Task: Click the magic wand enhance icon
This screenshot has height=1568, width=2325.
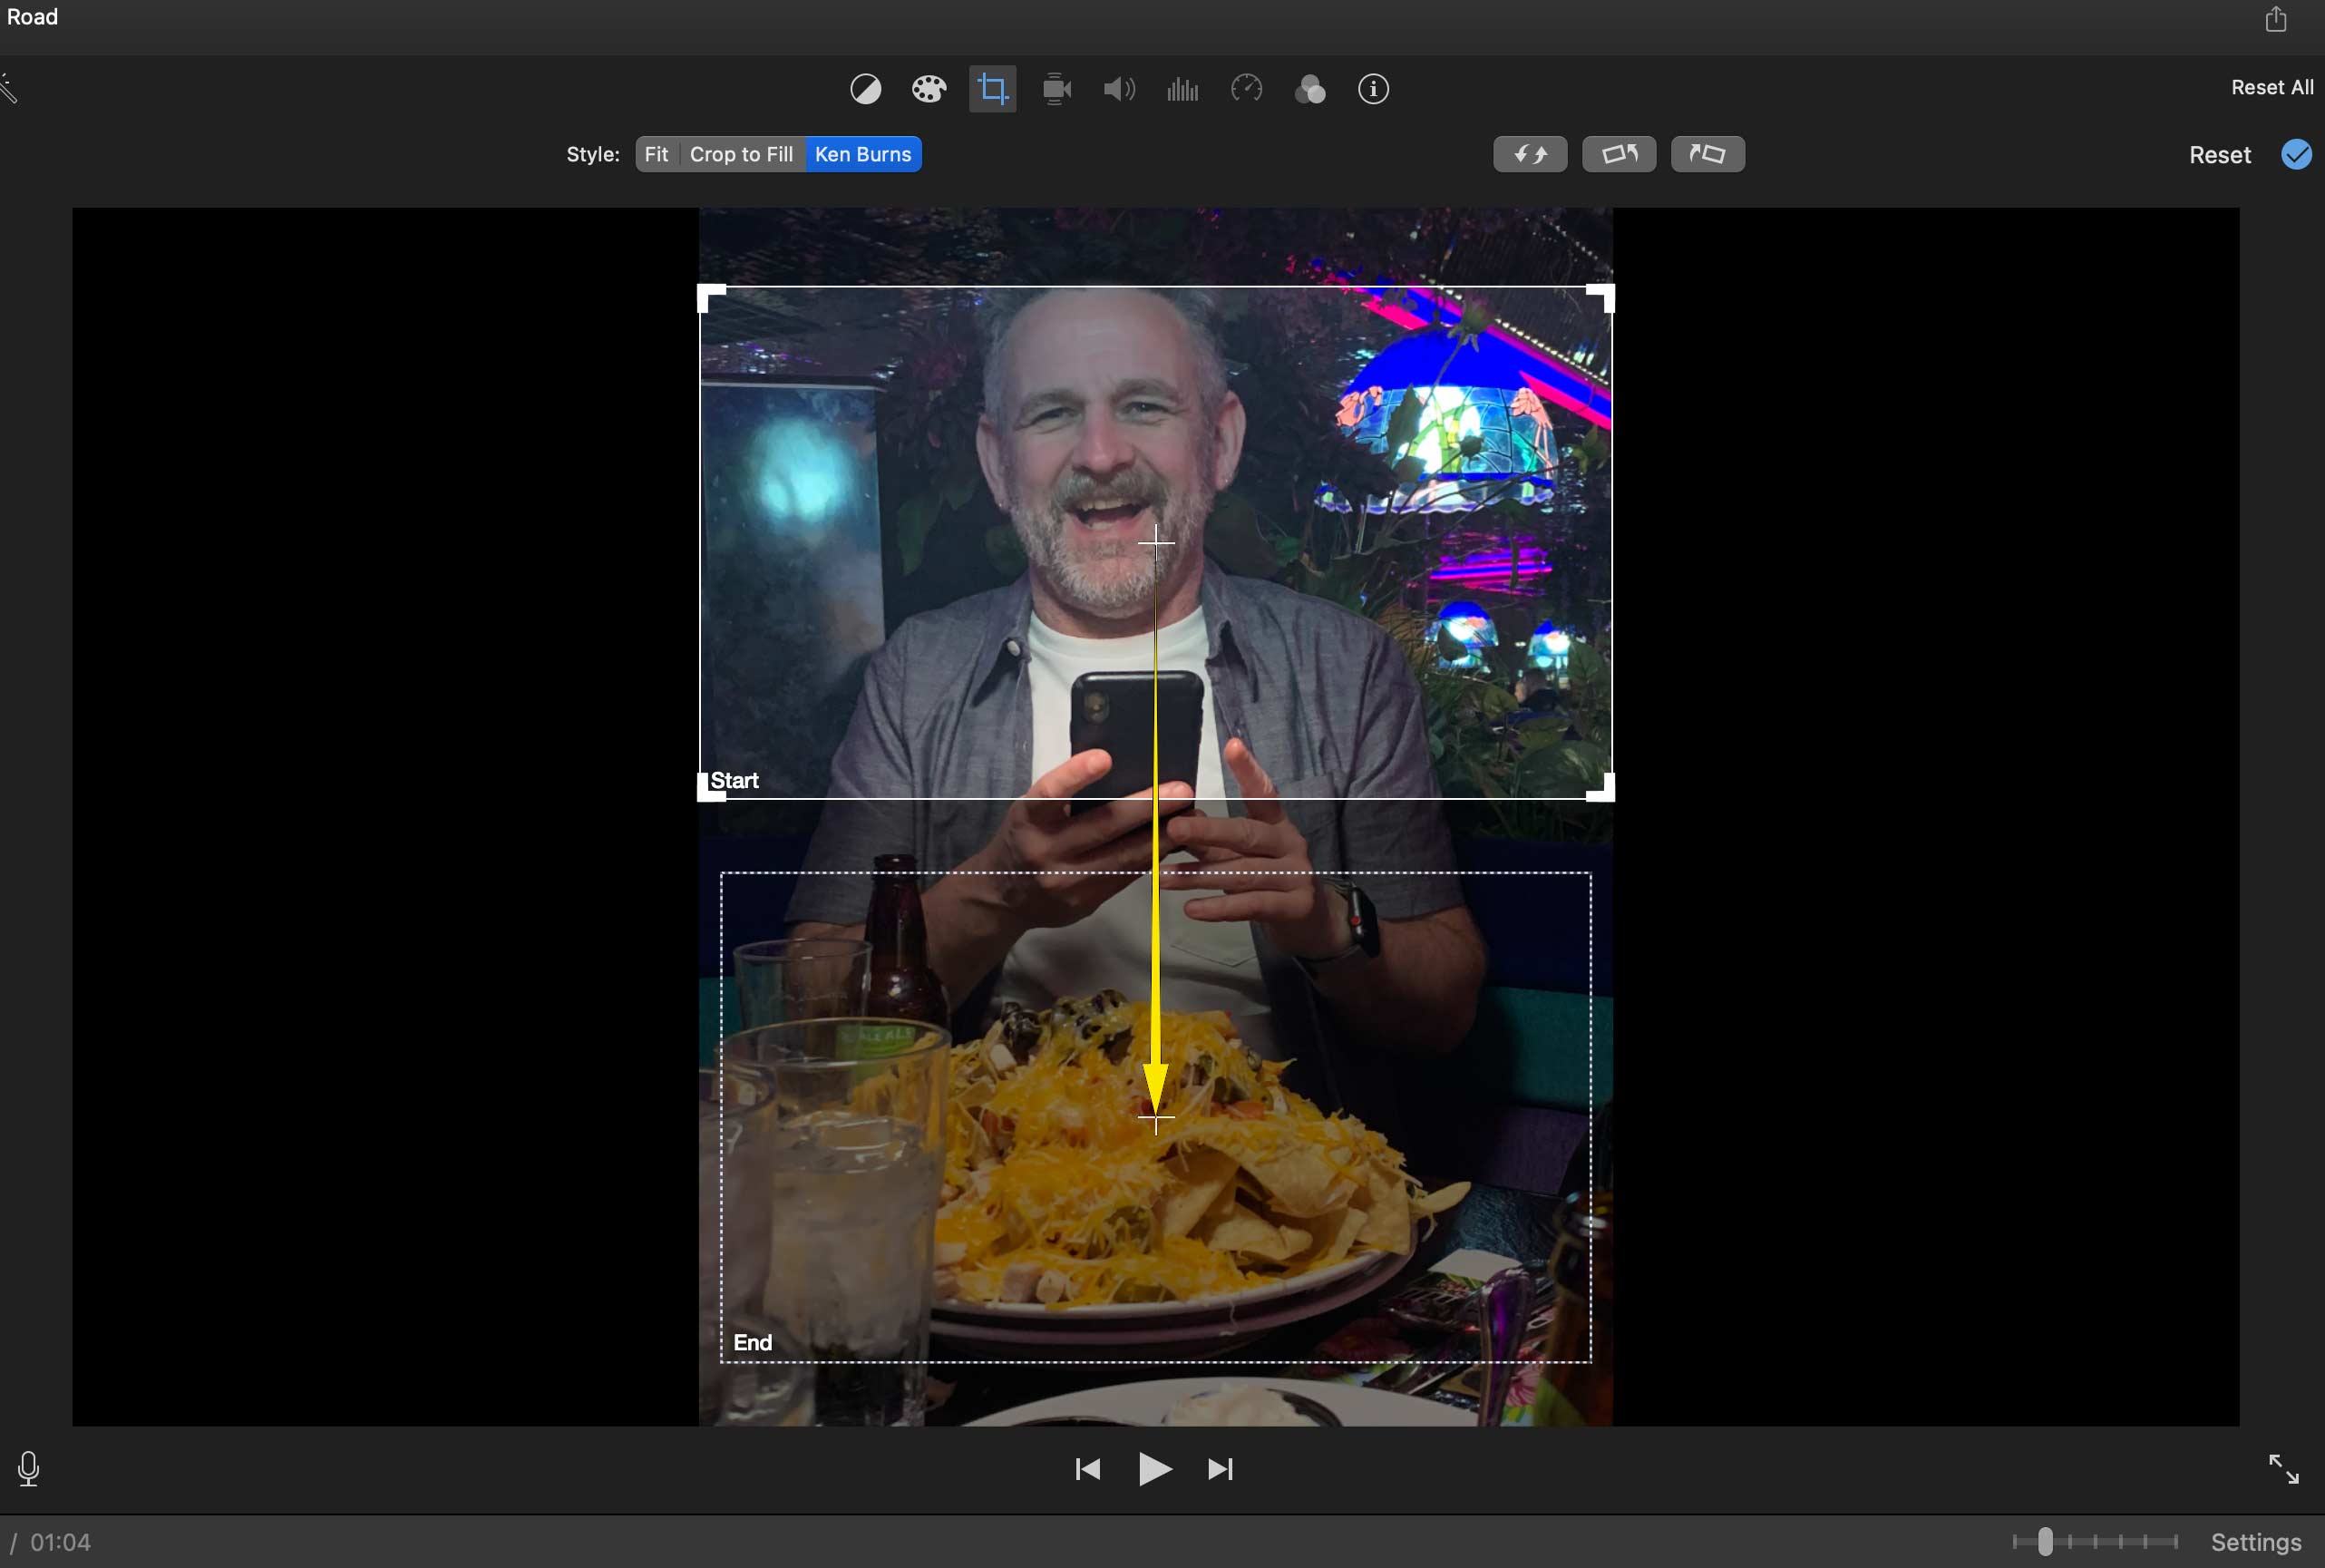Action: (x=9, y=88)
